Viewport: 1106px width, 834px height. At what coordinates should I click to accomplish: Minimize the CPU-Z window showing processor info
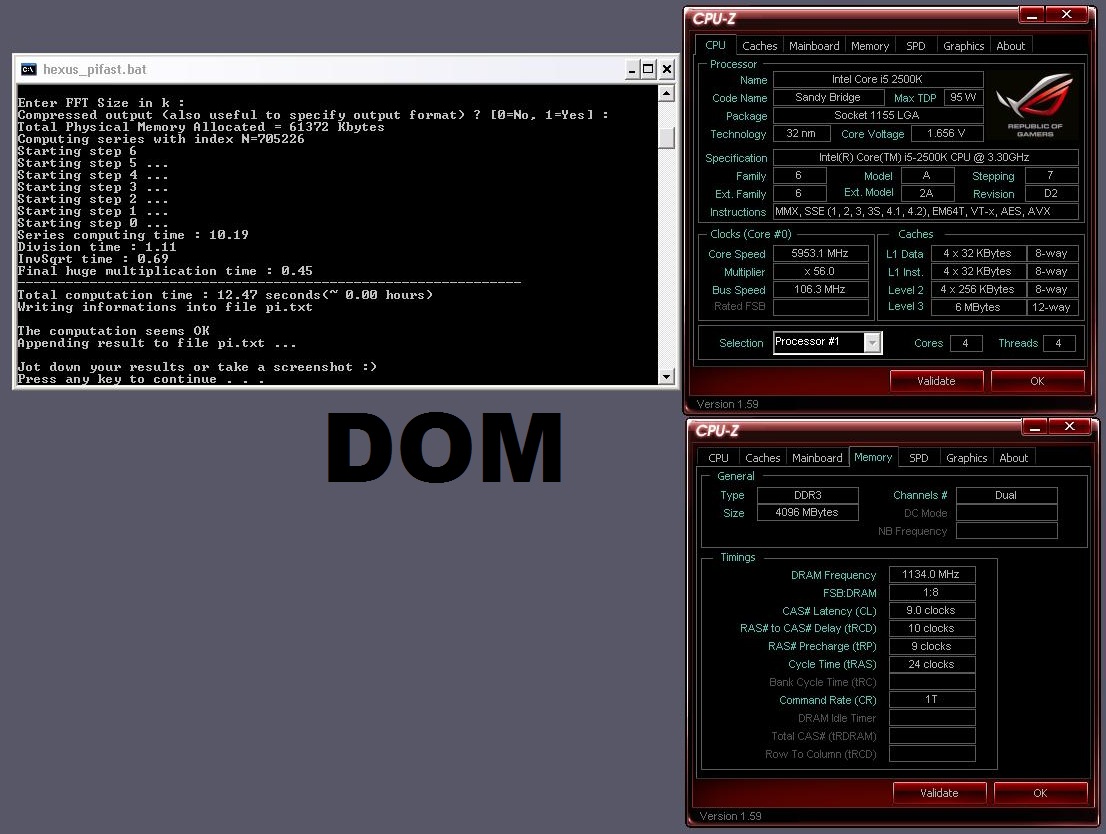1033,15
